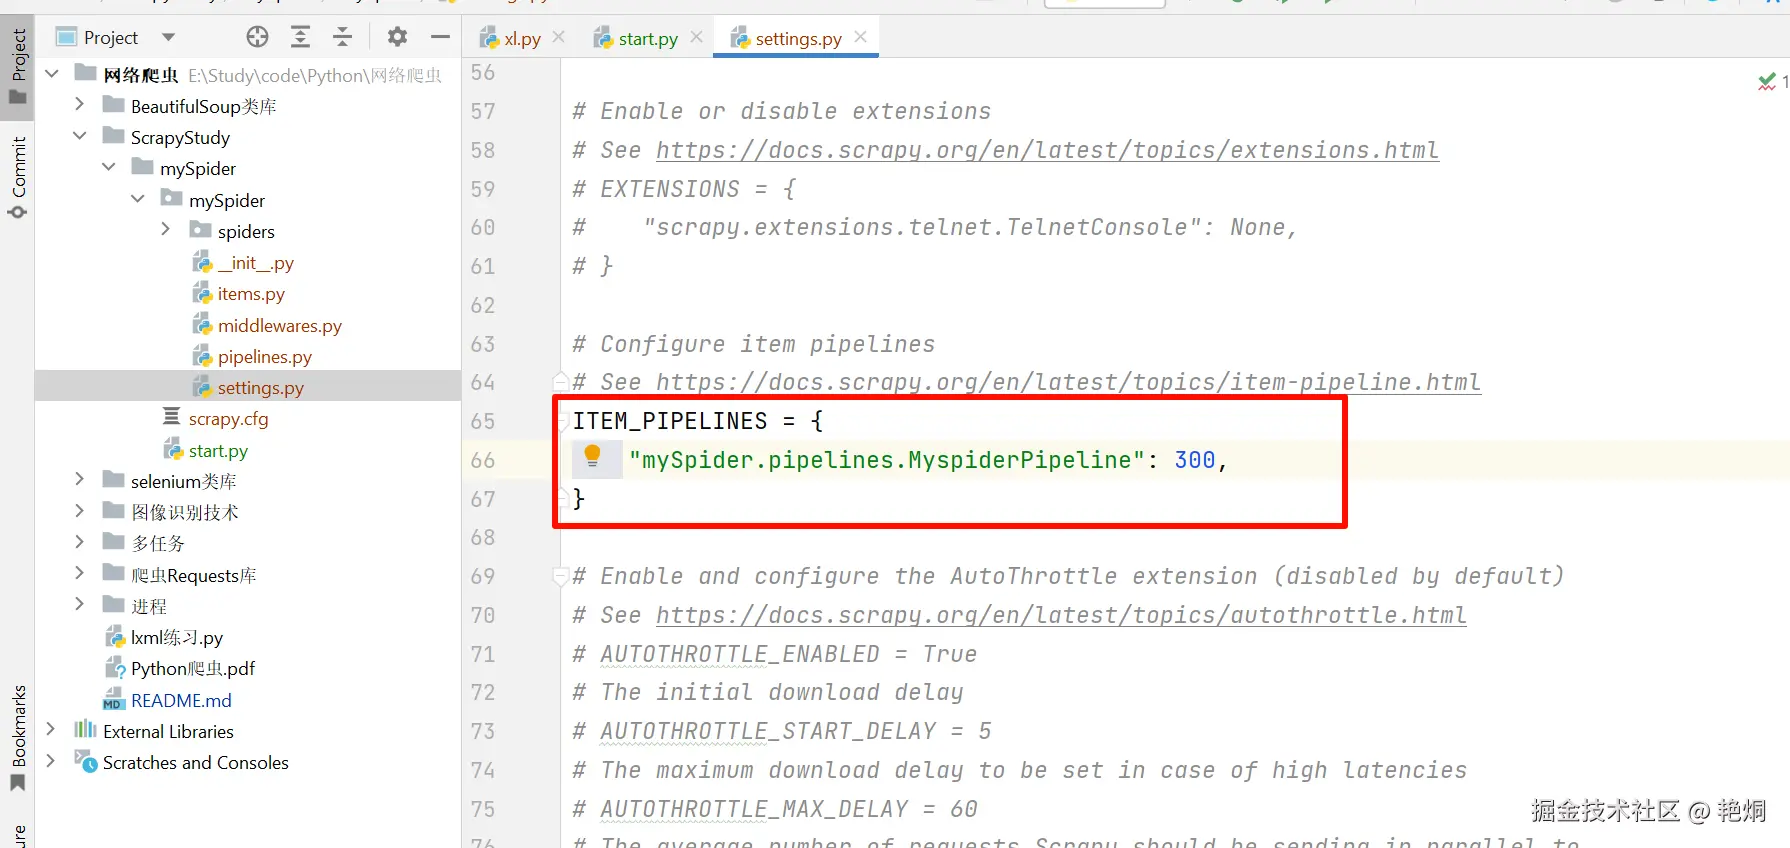
Task: Click the AUTOTHROTTLE_MAX_DELAY comment text
Action: pyautogui.click(x=754, y=809)
